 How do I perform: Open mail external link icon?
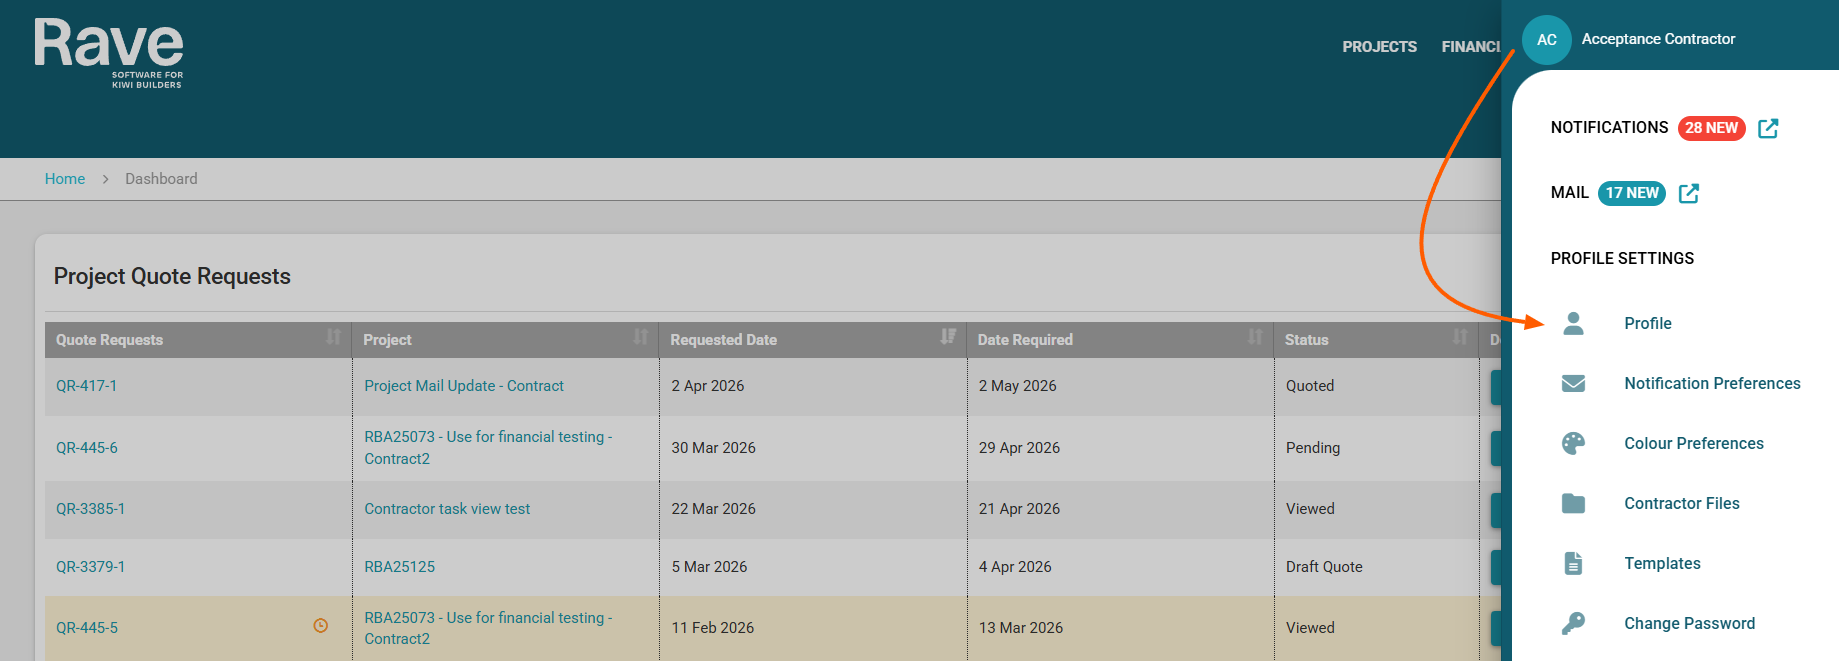pyautogui.click(x=1689, y=193)
